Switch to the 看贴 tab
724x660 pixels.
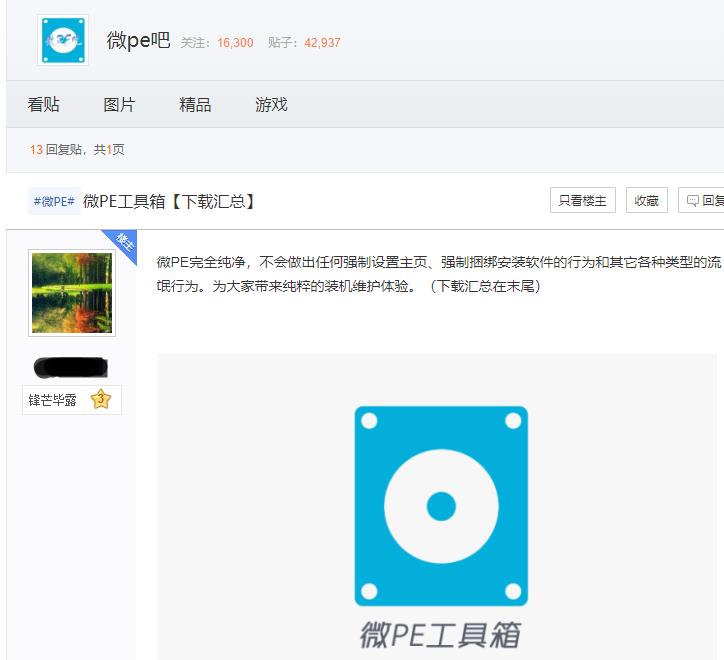[43, 104]
